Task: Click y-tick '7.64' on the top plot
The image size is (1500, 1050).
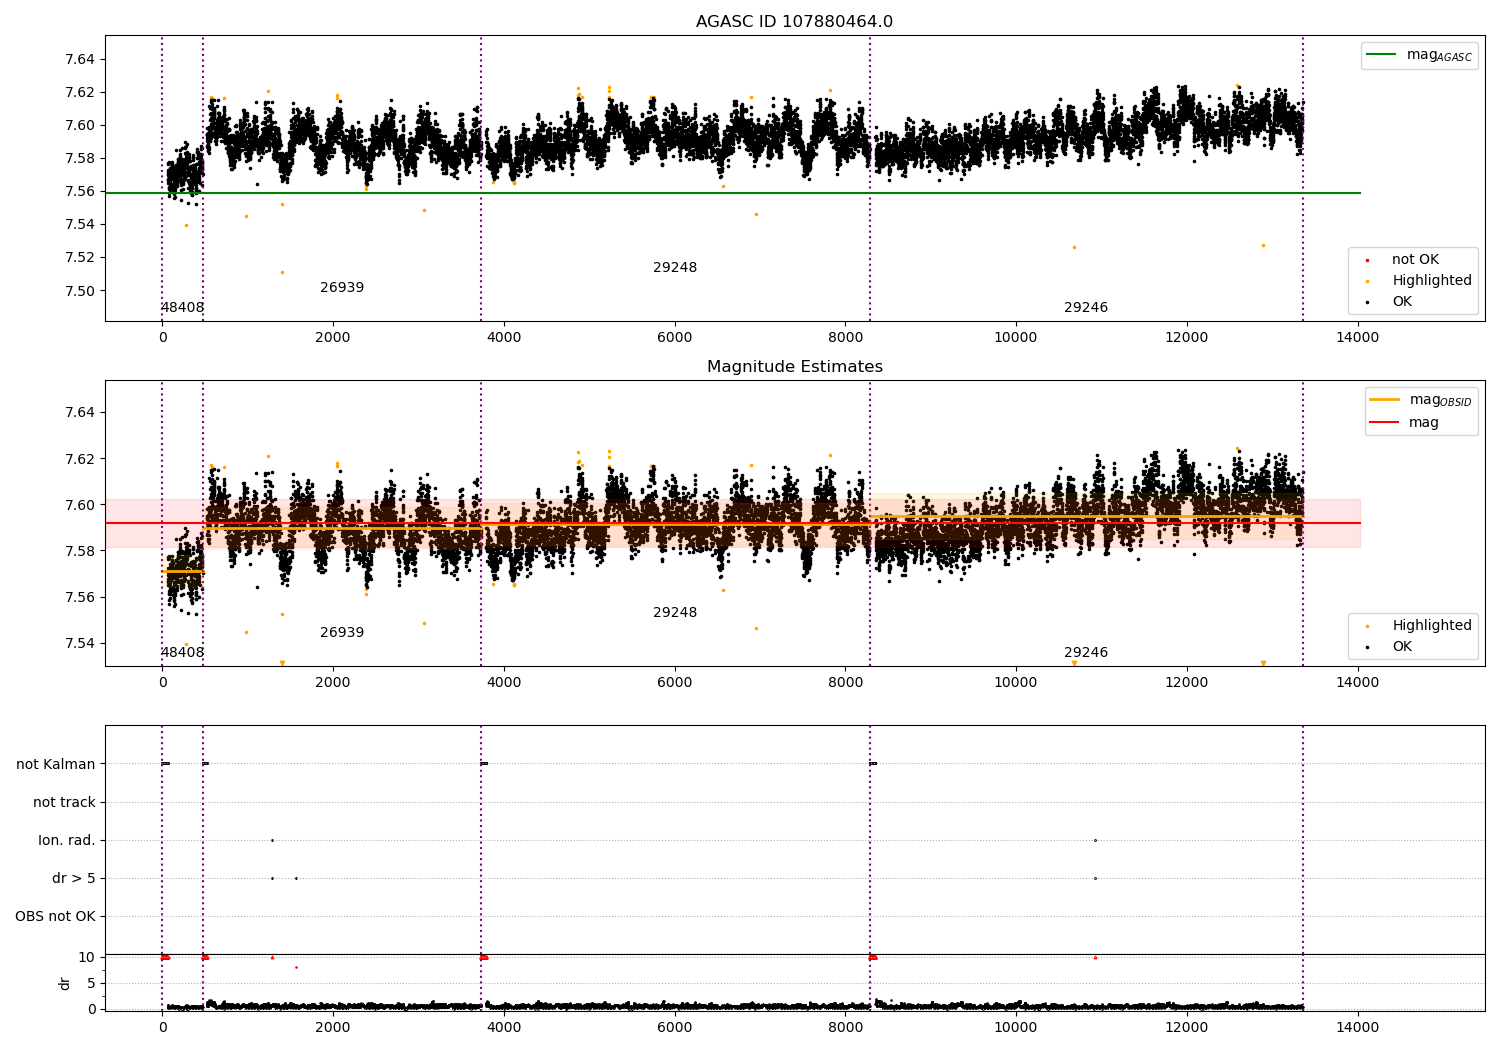Action: (80, 59)
